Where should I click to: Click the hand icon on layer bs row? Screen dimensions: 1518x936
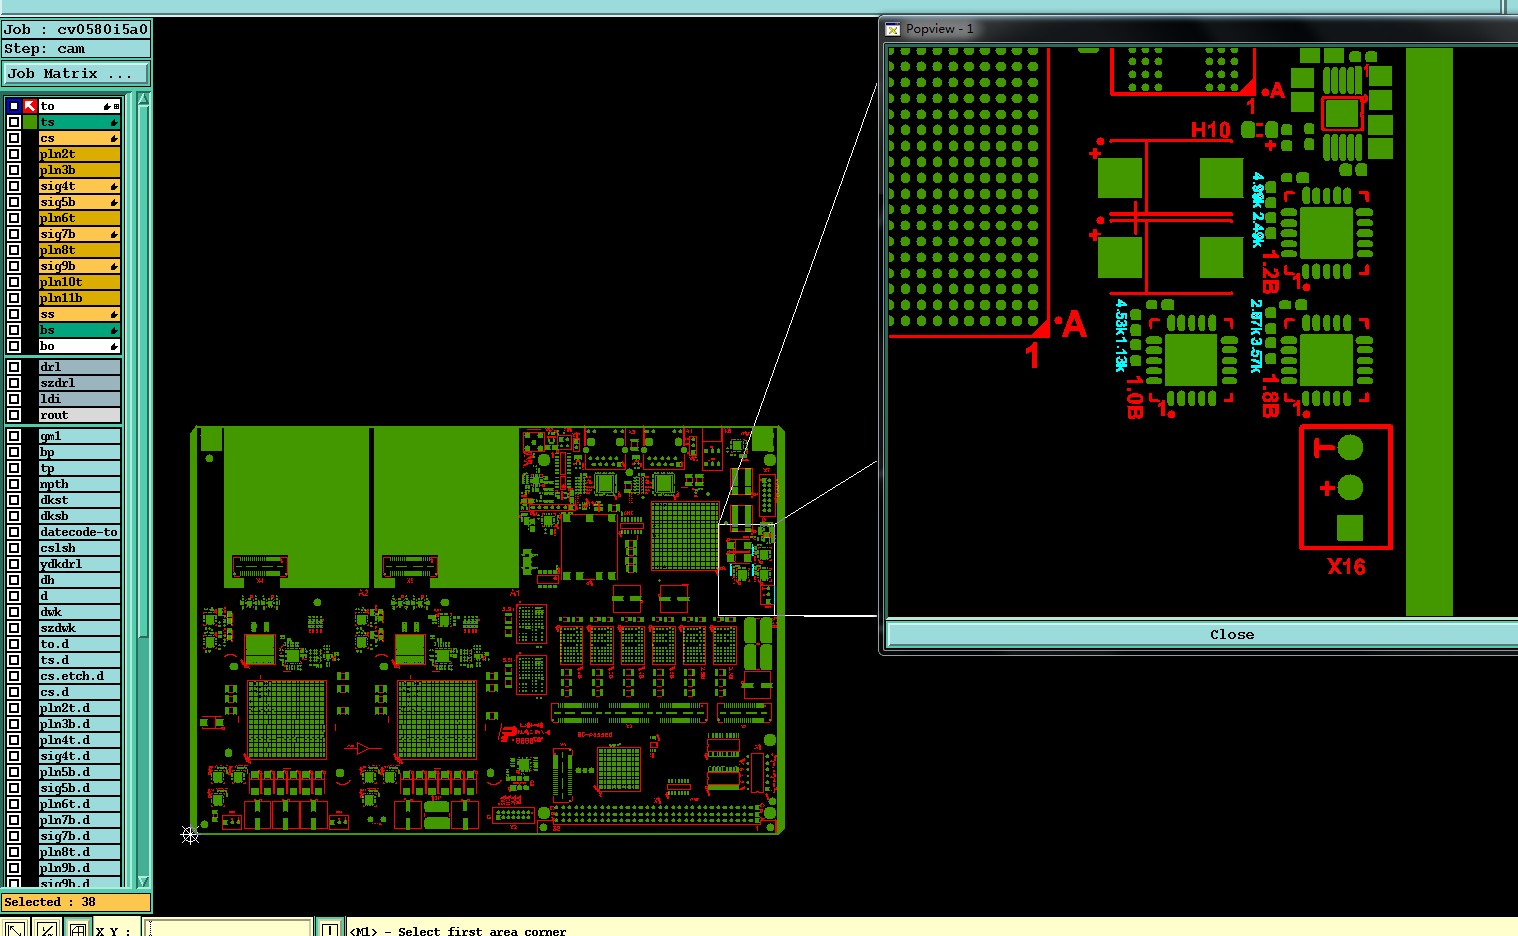click(x=114, y=330)
